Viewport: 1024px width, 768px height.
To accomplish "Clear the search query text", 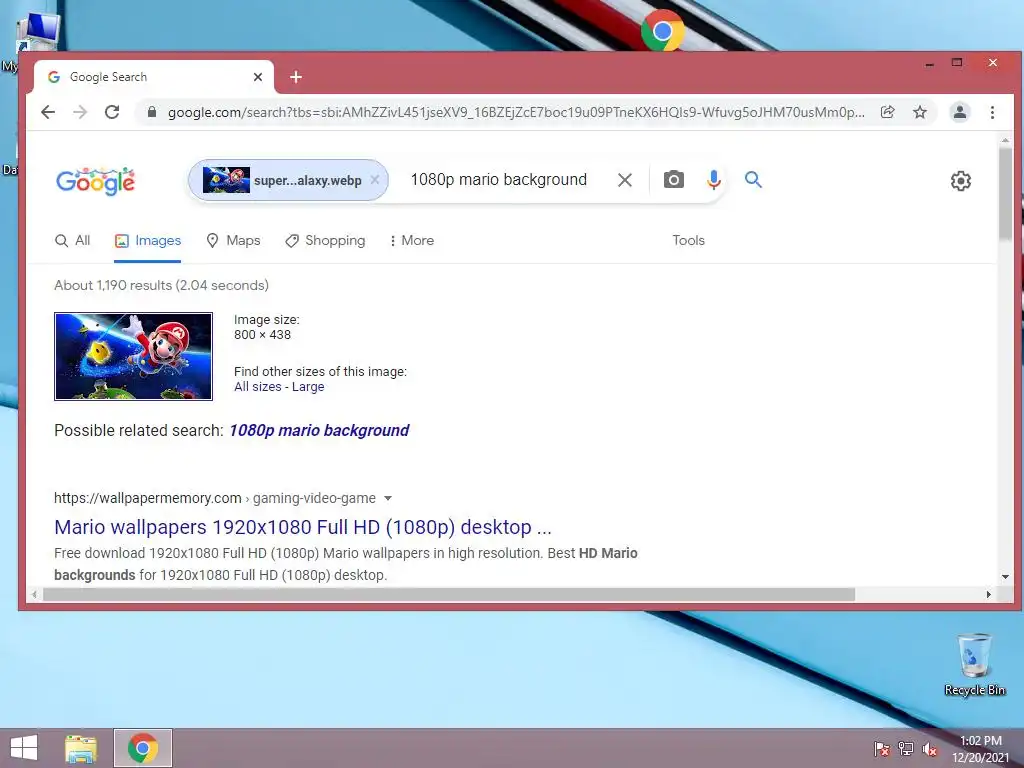I will pyautogui.click(x=625, y=180).
